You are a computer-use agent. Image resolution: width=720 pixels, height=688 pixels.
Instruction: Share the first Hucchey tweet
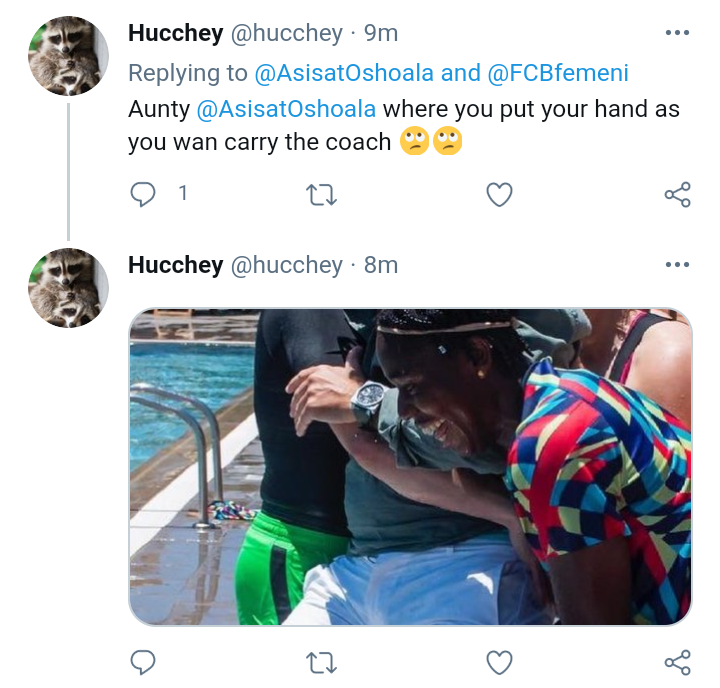(677, 195)
